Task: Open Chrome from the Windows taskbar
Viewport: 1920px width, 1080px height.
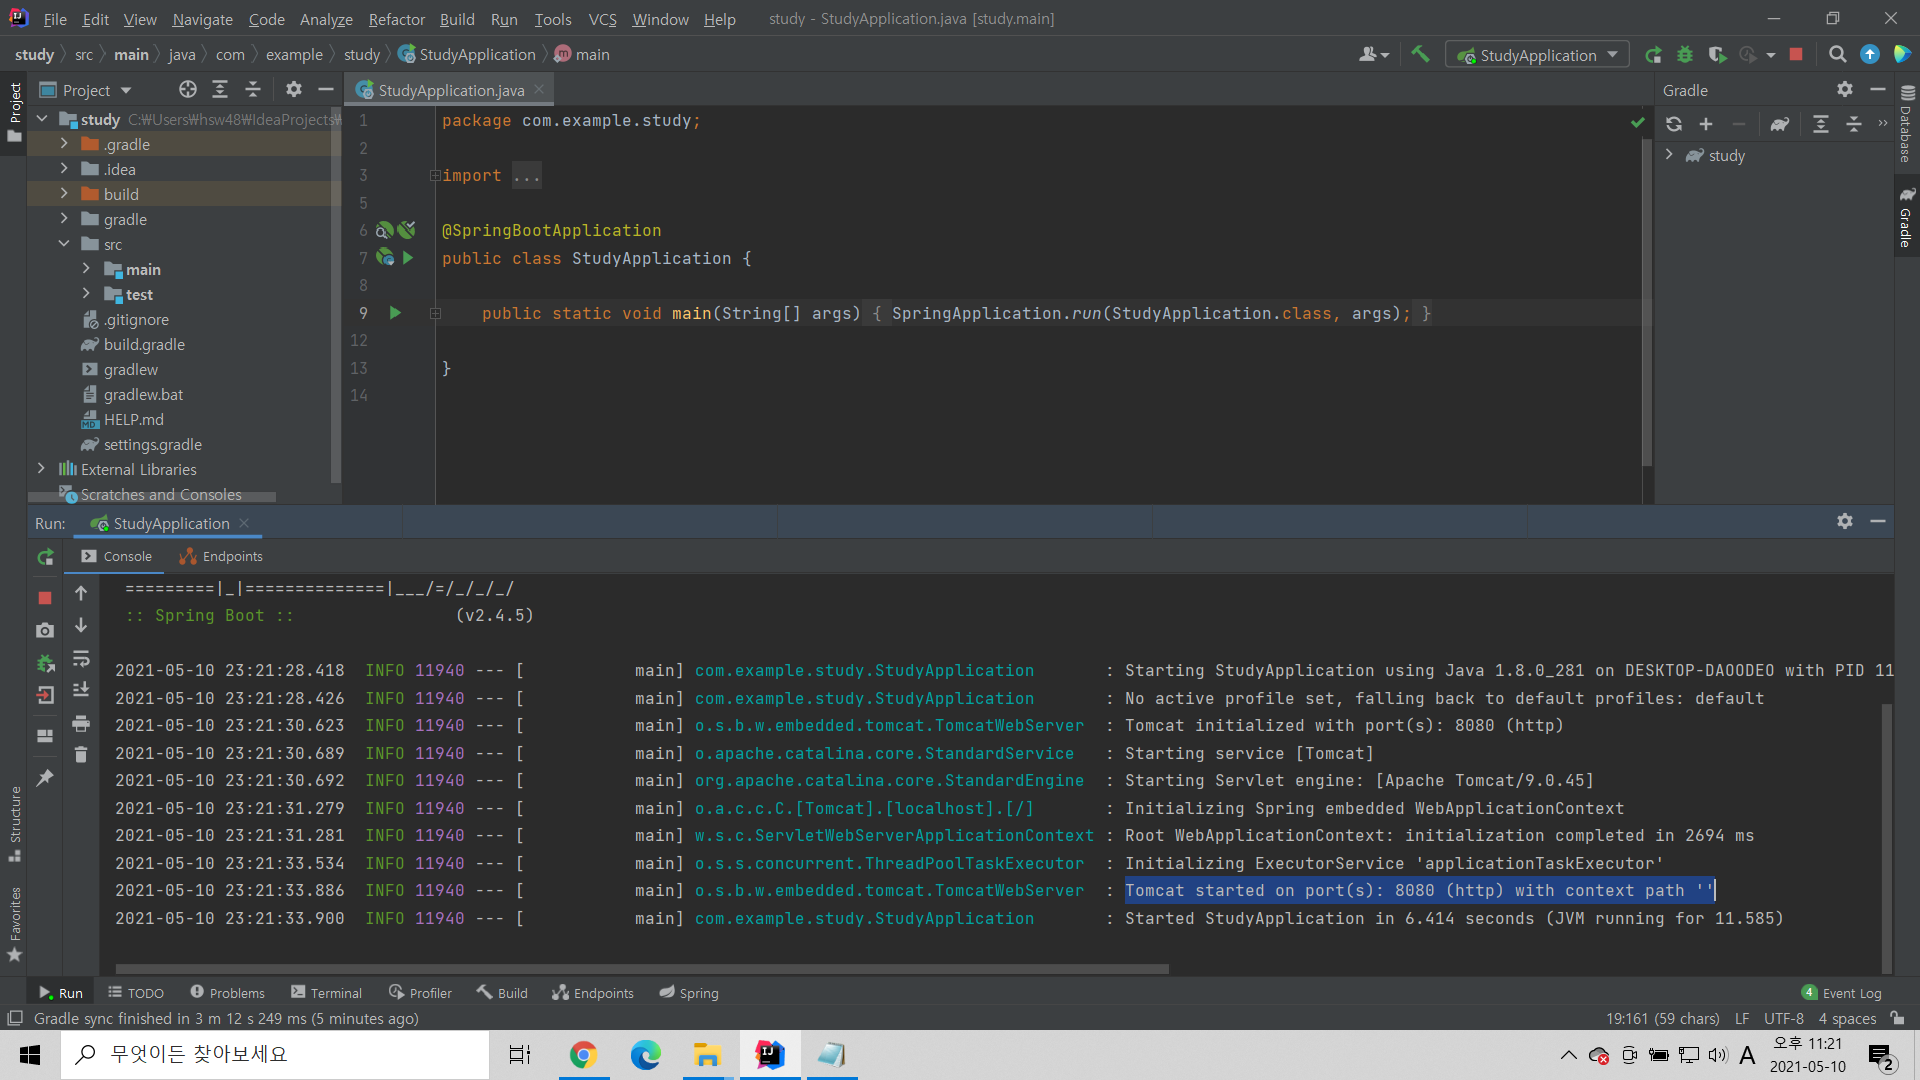Action: (583, 1055)
